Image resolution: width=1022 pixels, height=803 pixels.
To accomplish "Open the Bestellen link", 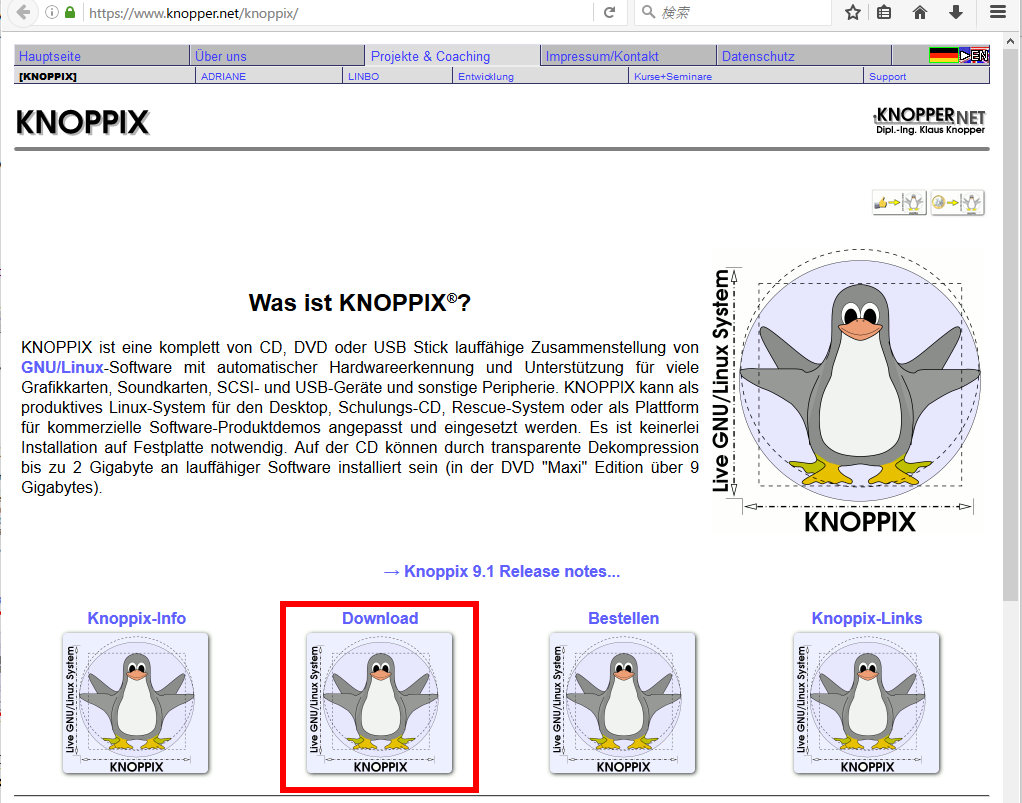I will click(x=623, y=618).
